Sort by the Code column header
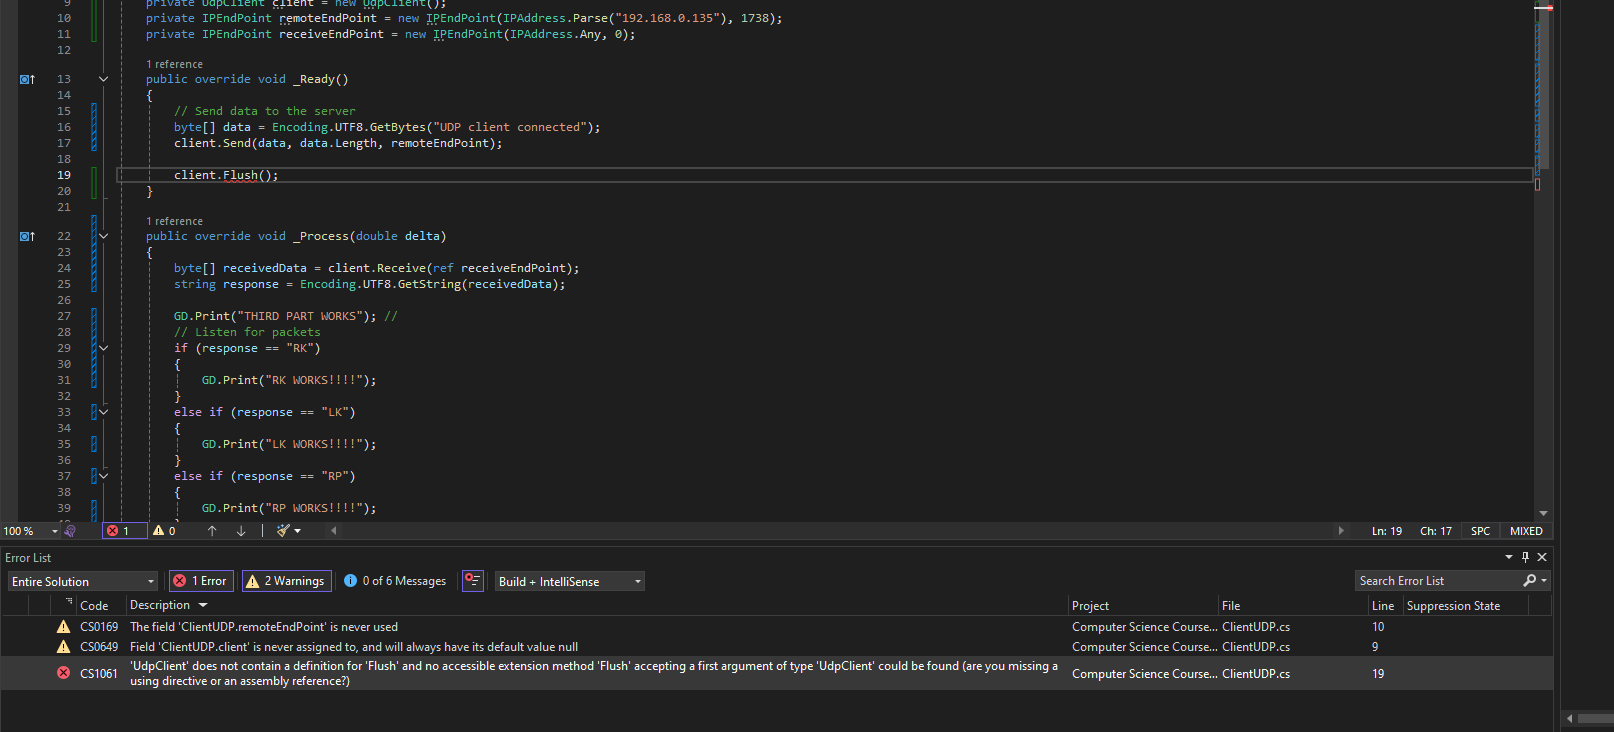 pos(94,606)
